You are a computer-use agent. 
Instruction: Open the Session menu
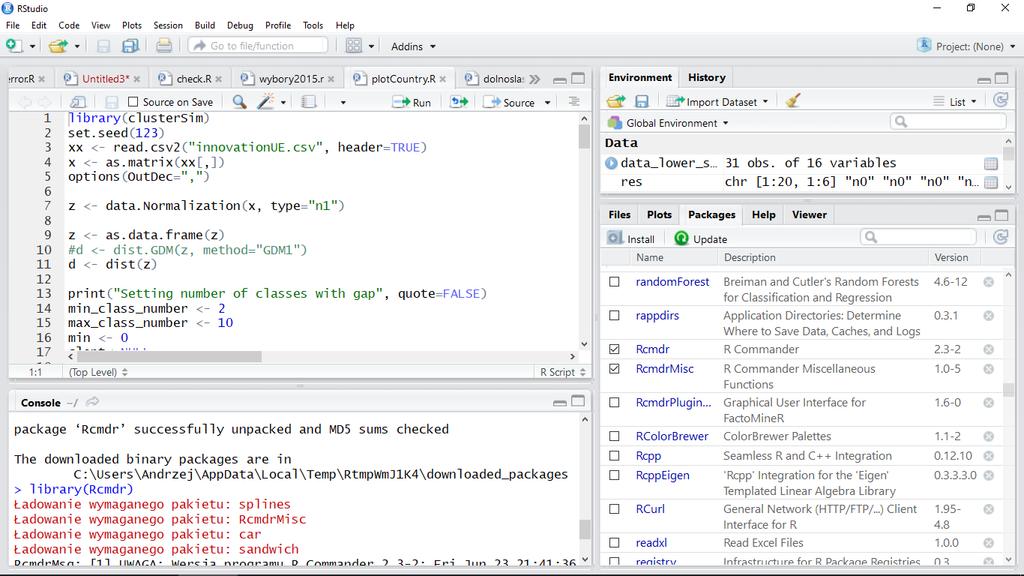168,25
